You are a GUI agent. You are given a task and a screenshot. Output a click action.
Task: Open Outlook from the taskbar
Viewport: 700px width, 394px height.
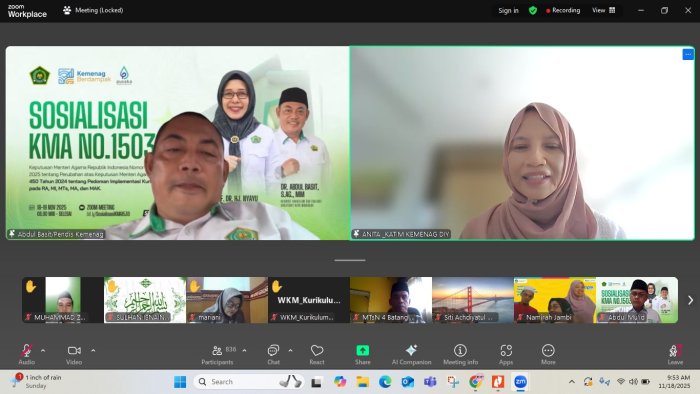click(x=408, y=382)
